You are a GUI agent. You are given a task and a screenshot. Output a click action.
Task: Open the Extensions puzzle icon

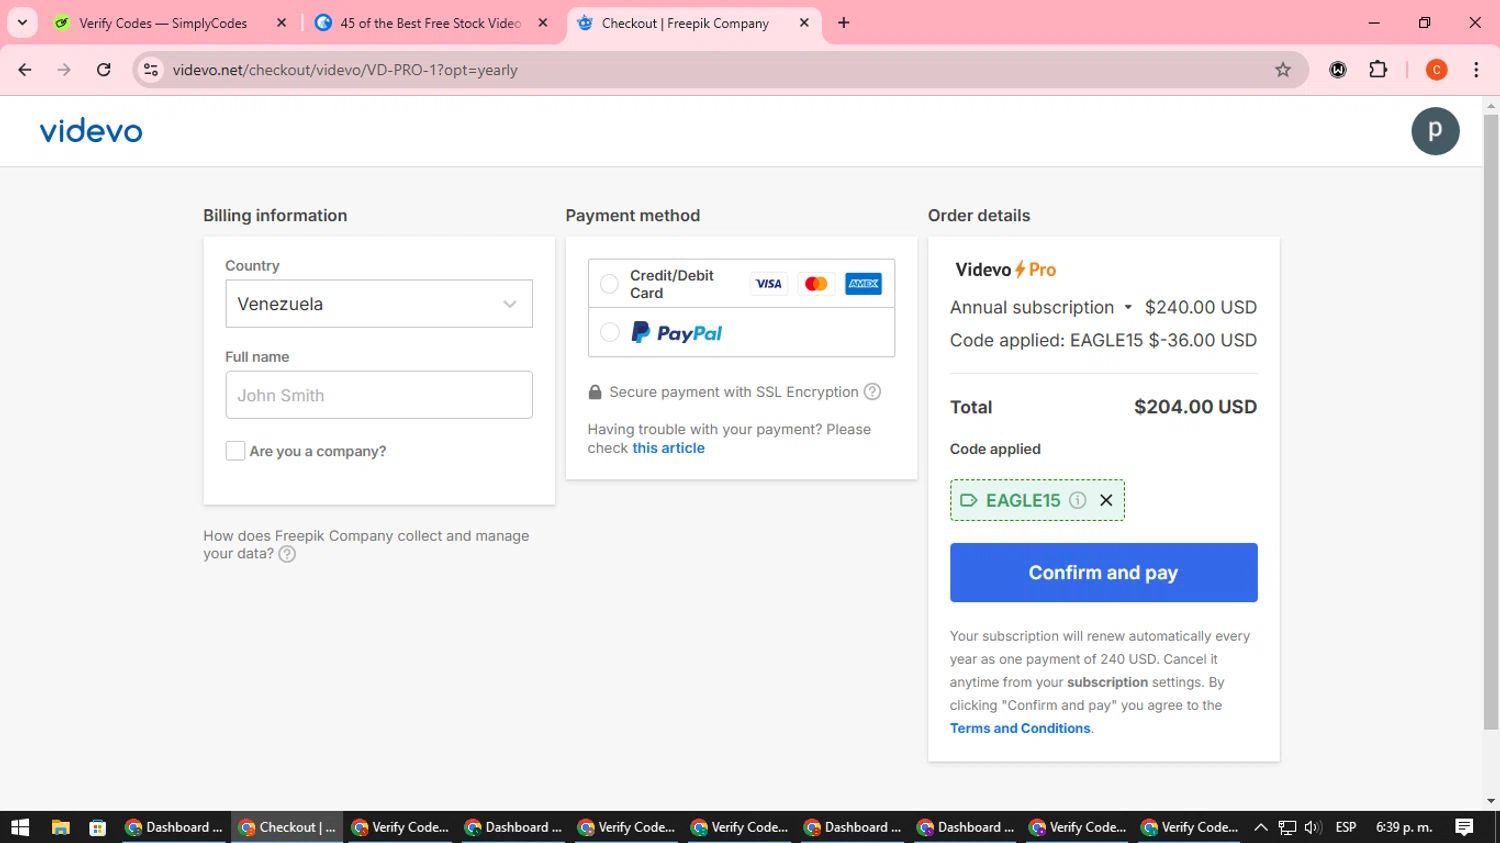click(1378, 70)
